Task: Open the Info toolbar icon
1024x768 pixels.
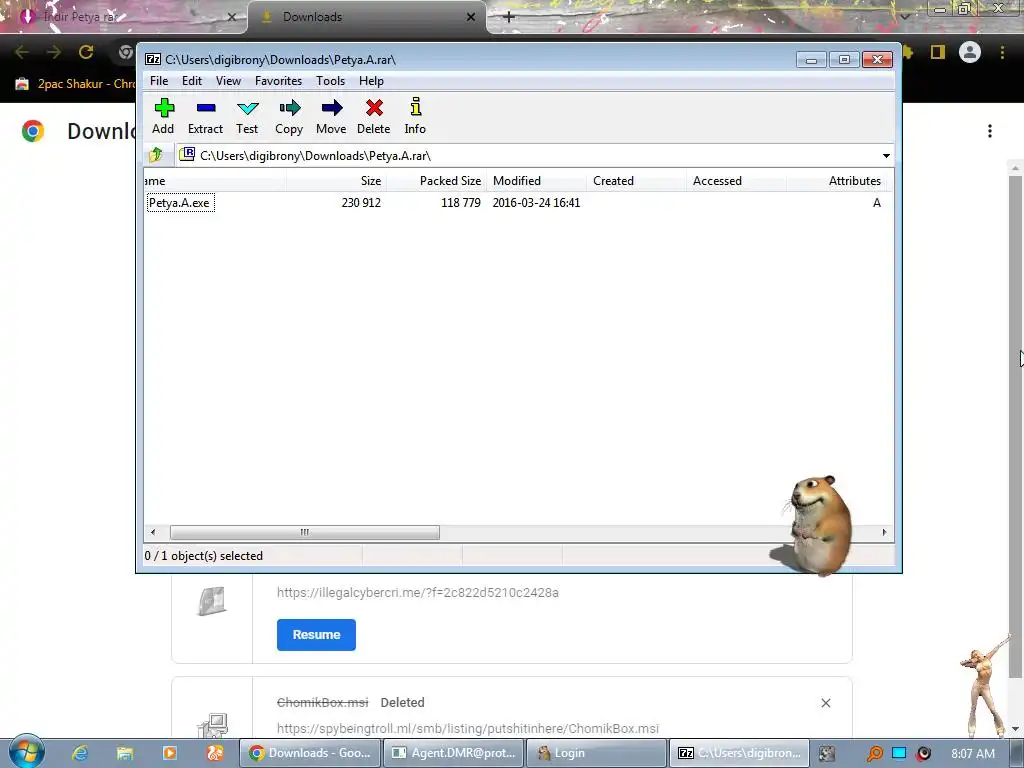Action: (415, 116)
